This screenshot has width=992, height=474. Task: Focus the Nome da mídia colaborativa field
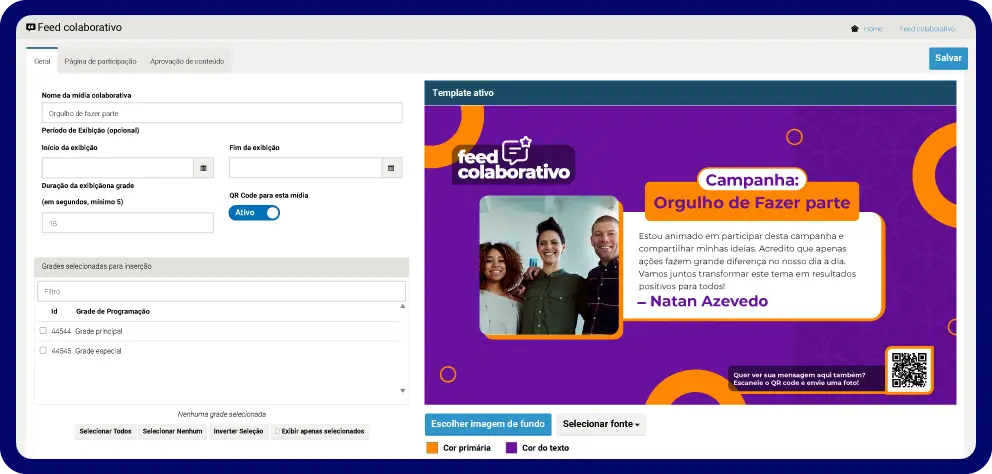pos(222,113)
